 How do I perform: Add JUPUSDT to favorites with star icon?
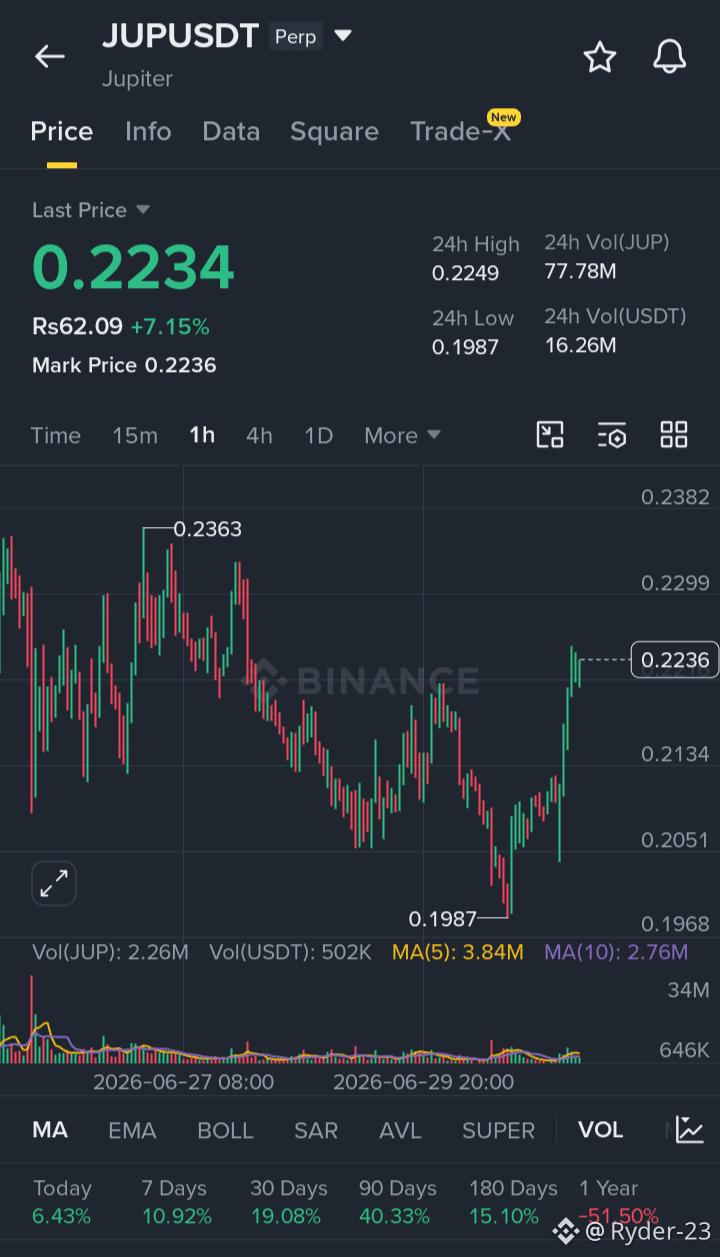(600, 57)
